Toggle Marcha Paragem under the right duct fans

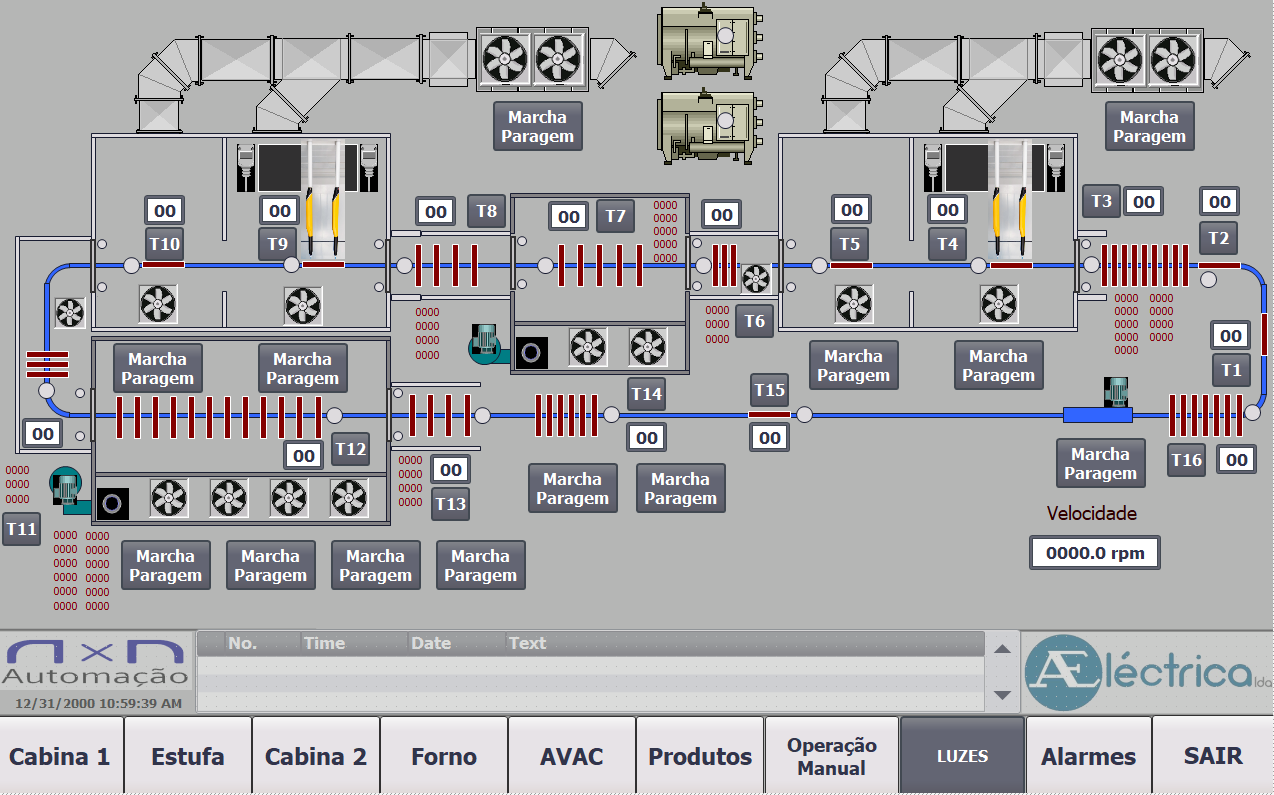1148,127
